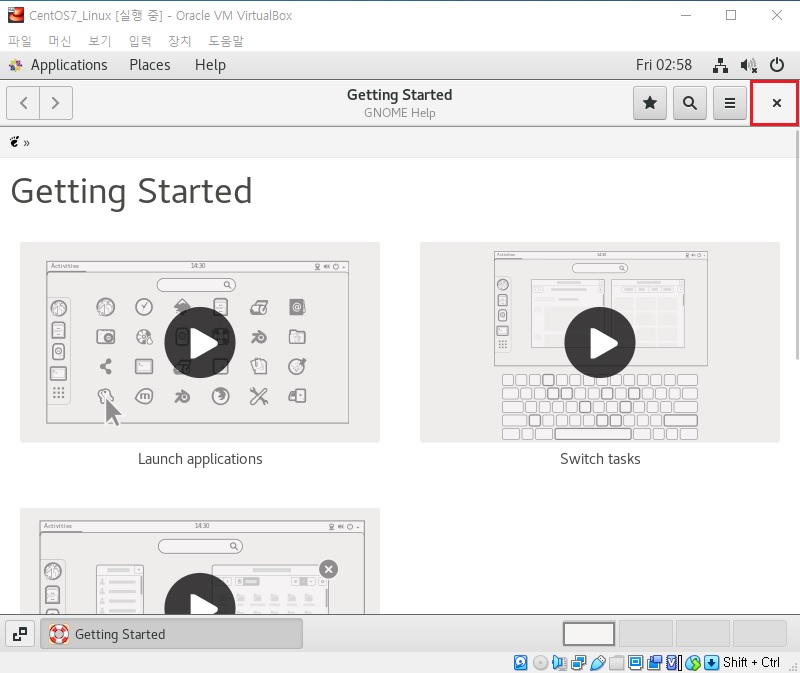The image size is (800, 673).
Task: Open the VirtualBox 보기 menu
Action: coord(99,41)
